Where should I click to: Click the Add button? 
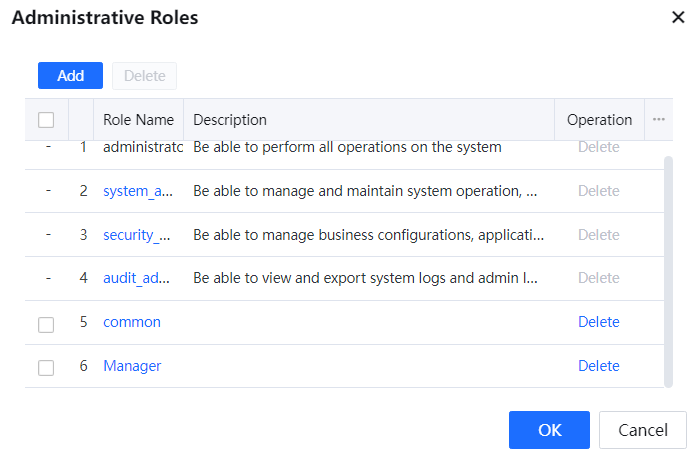point(70,76)
